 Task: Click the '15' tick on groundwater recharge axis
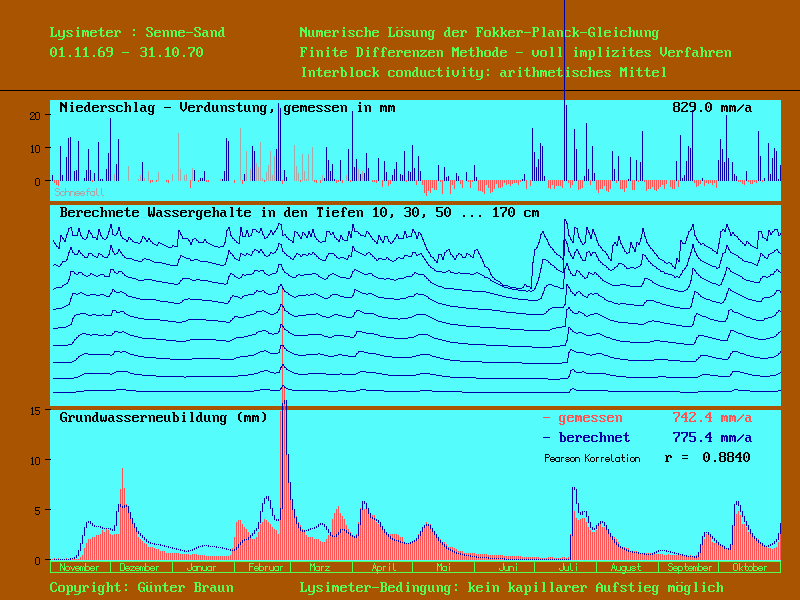[x=35, y=411]
